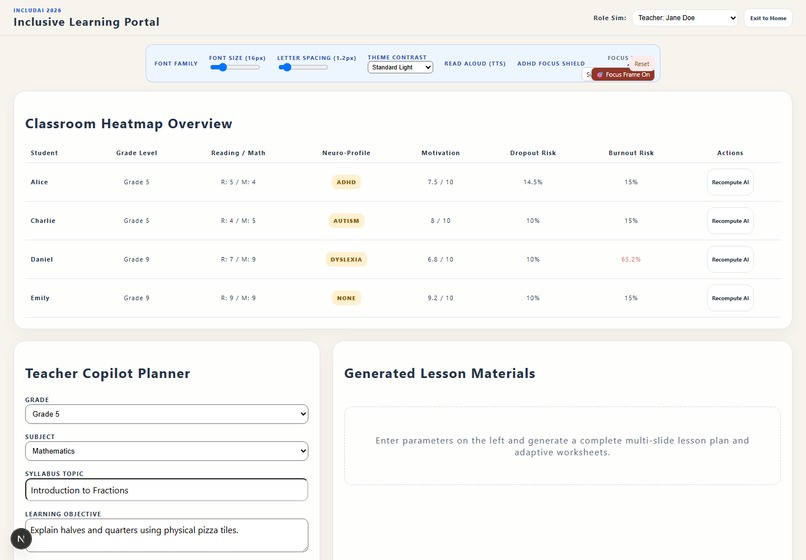The width and height of the screenshot is (806, 560).
Task: Click Alice's 14.5% dropout risk value
Action: point(533,182)
